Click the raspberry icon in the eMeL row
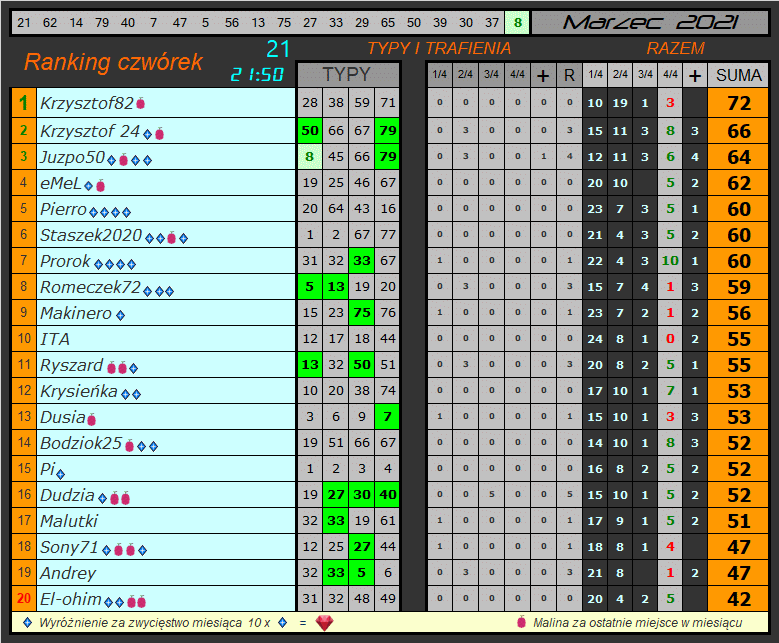The width and height of the screenshot is (779, 643). [x=100, y=186]
